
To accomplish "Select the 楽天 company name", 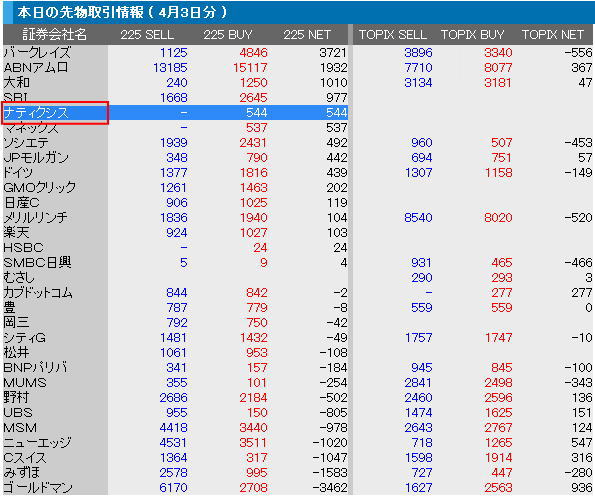I will pos(16,233).
